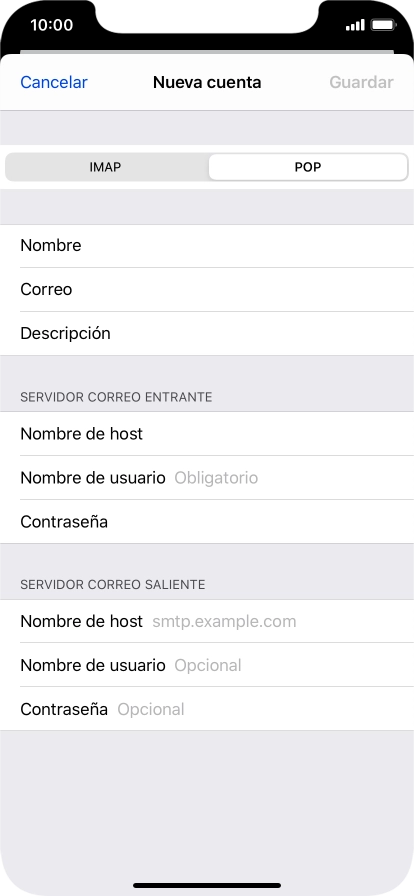Tap the battery icon in status bar
Viewport: 414px width, 896px height.
pos(383,25)
